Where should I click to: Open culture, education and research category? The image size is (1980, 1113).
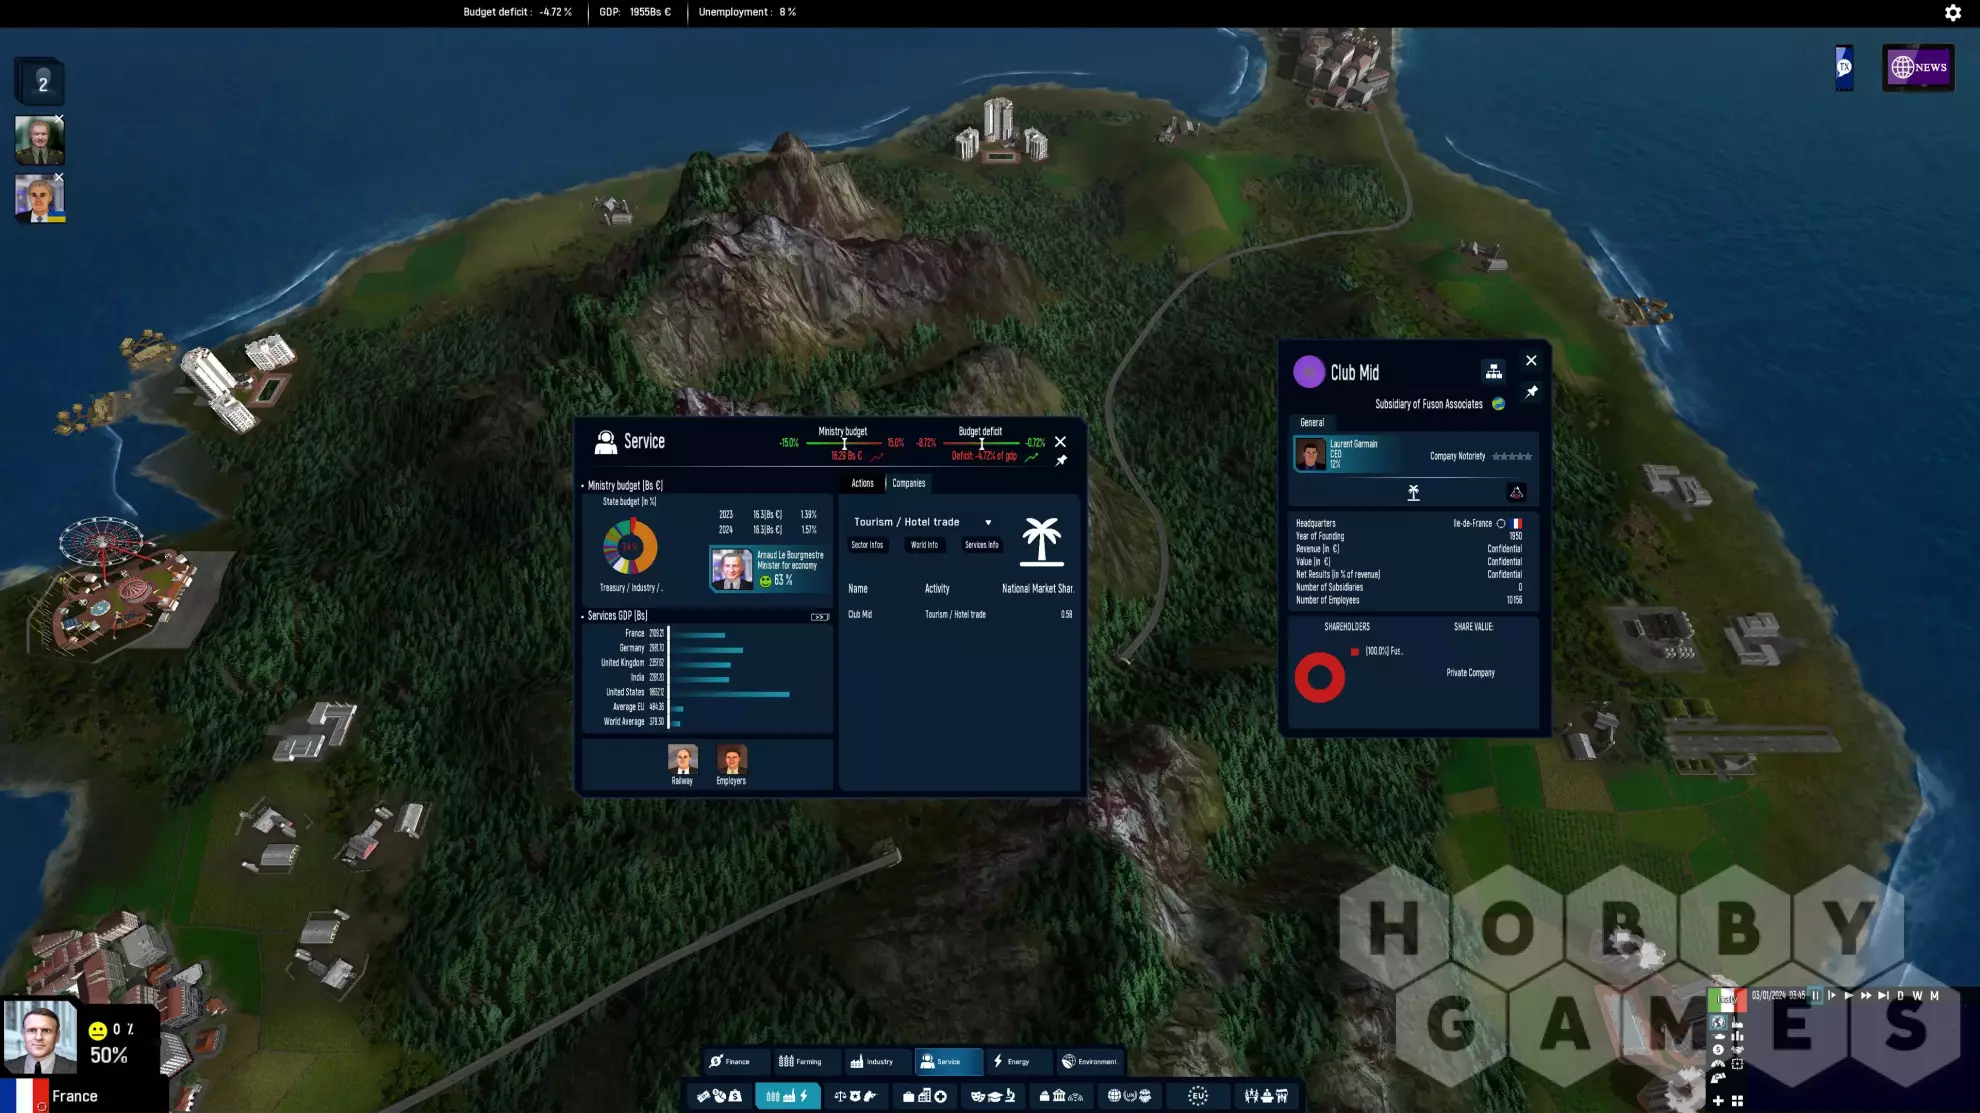[993, 1096]
